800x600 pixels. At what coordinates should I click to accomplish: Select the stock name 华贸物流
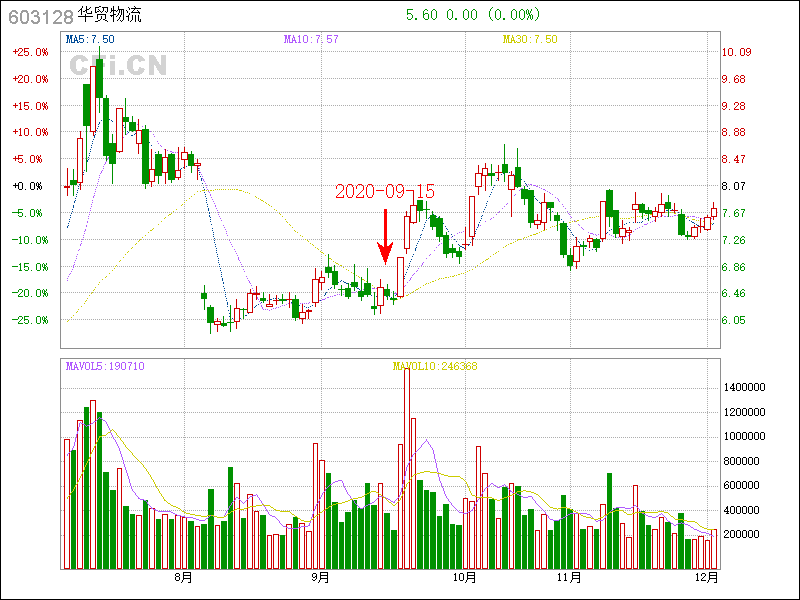pyautogui.click(x=110, y=15)
